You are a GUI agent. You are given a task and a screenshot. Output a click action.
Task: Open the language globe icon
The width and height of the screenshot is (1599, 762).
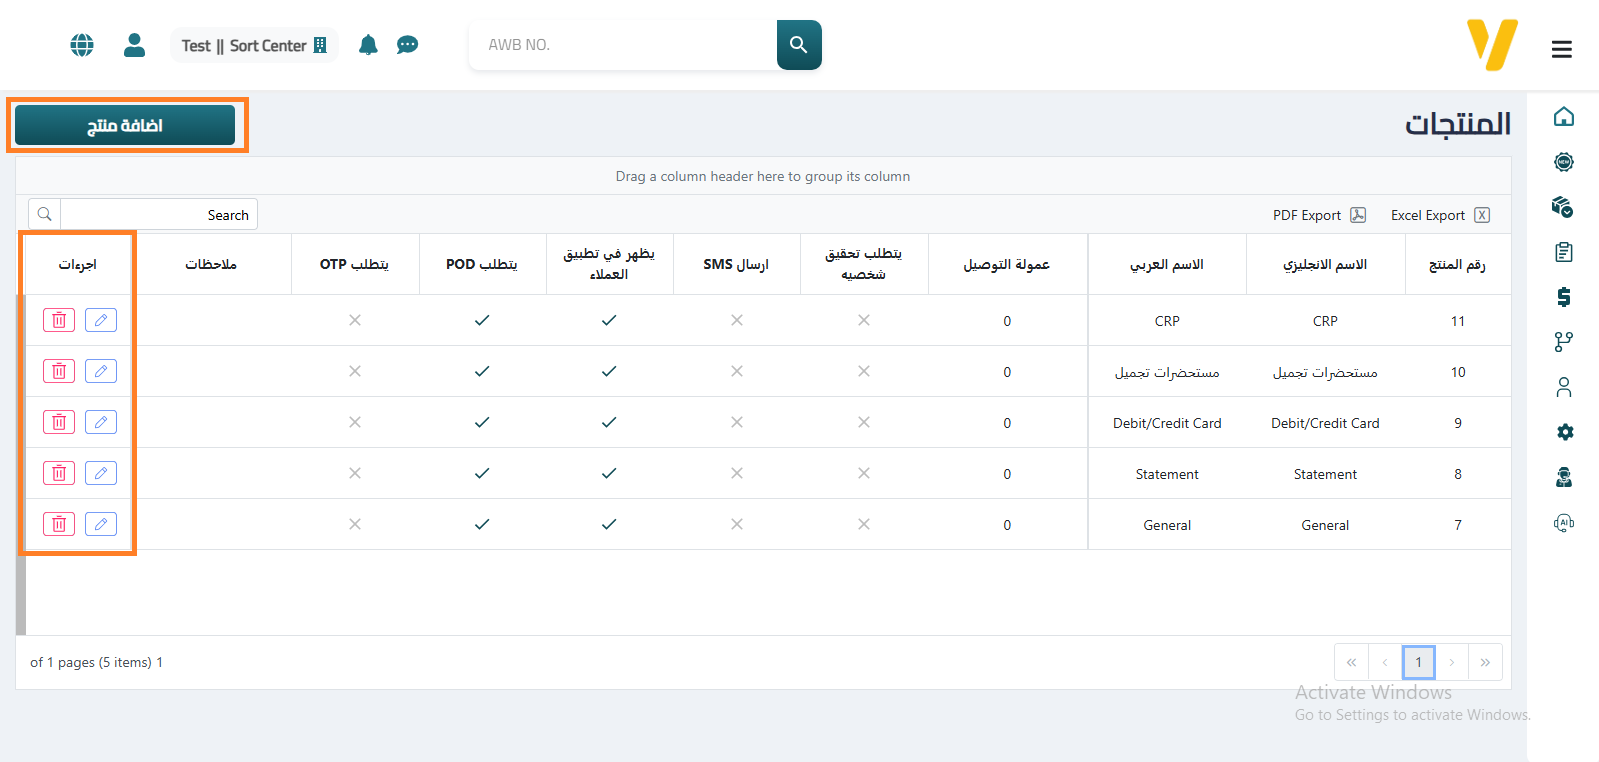[x=82, y=45]
